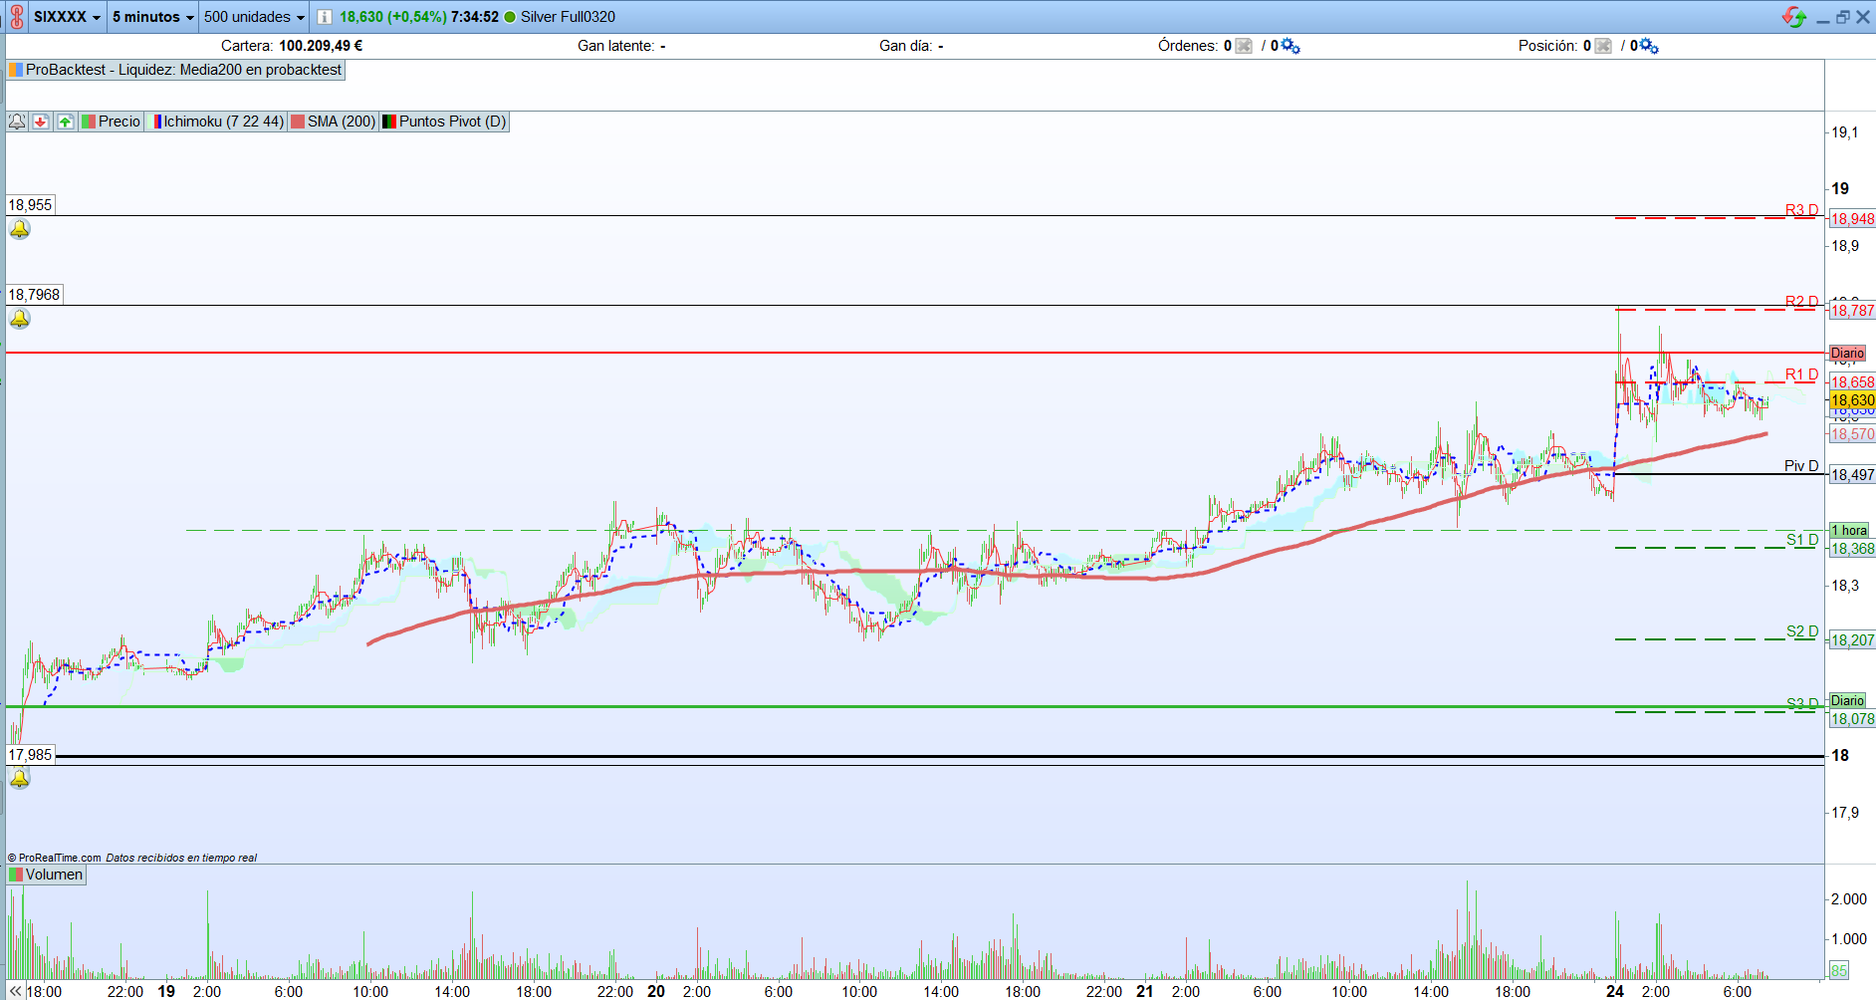This screenshot has width=1876, height=1000.
Task: Open the Puntos Pivot (D) indicator settings
Action: pos(444,122)
